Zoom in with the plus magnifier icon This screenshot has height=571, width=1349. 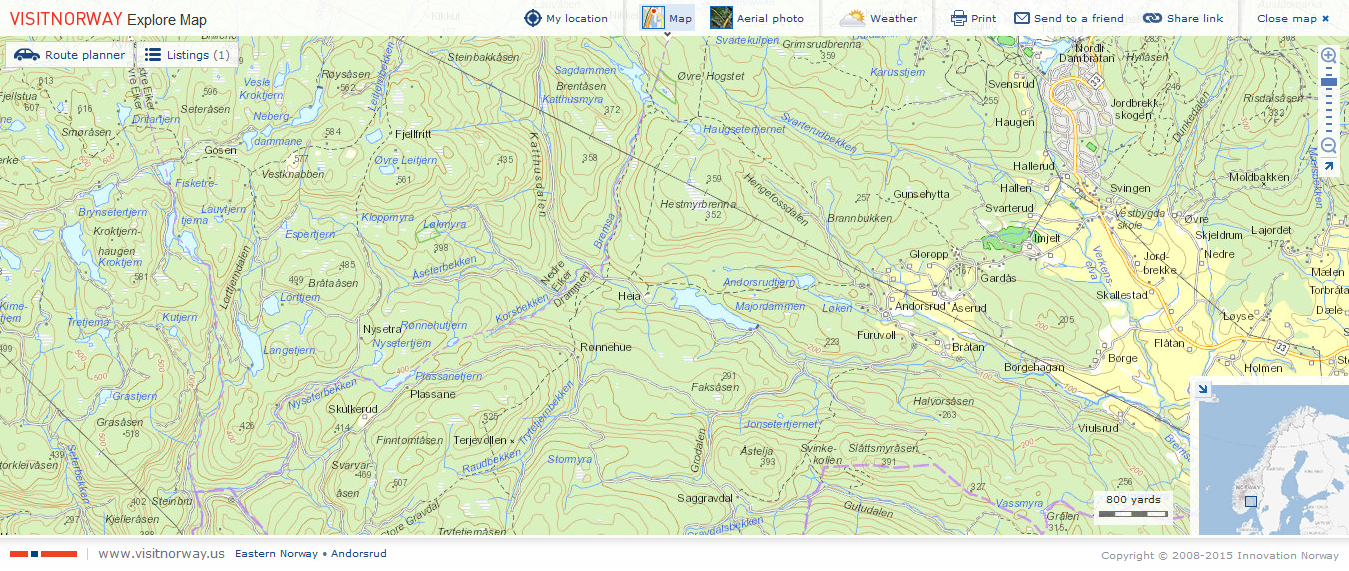1329,56
